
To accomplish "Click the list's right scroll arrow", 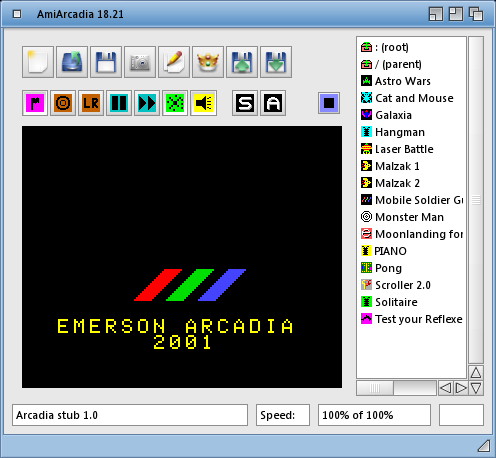I will click(461, 388).
